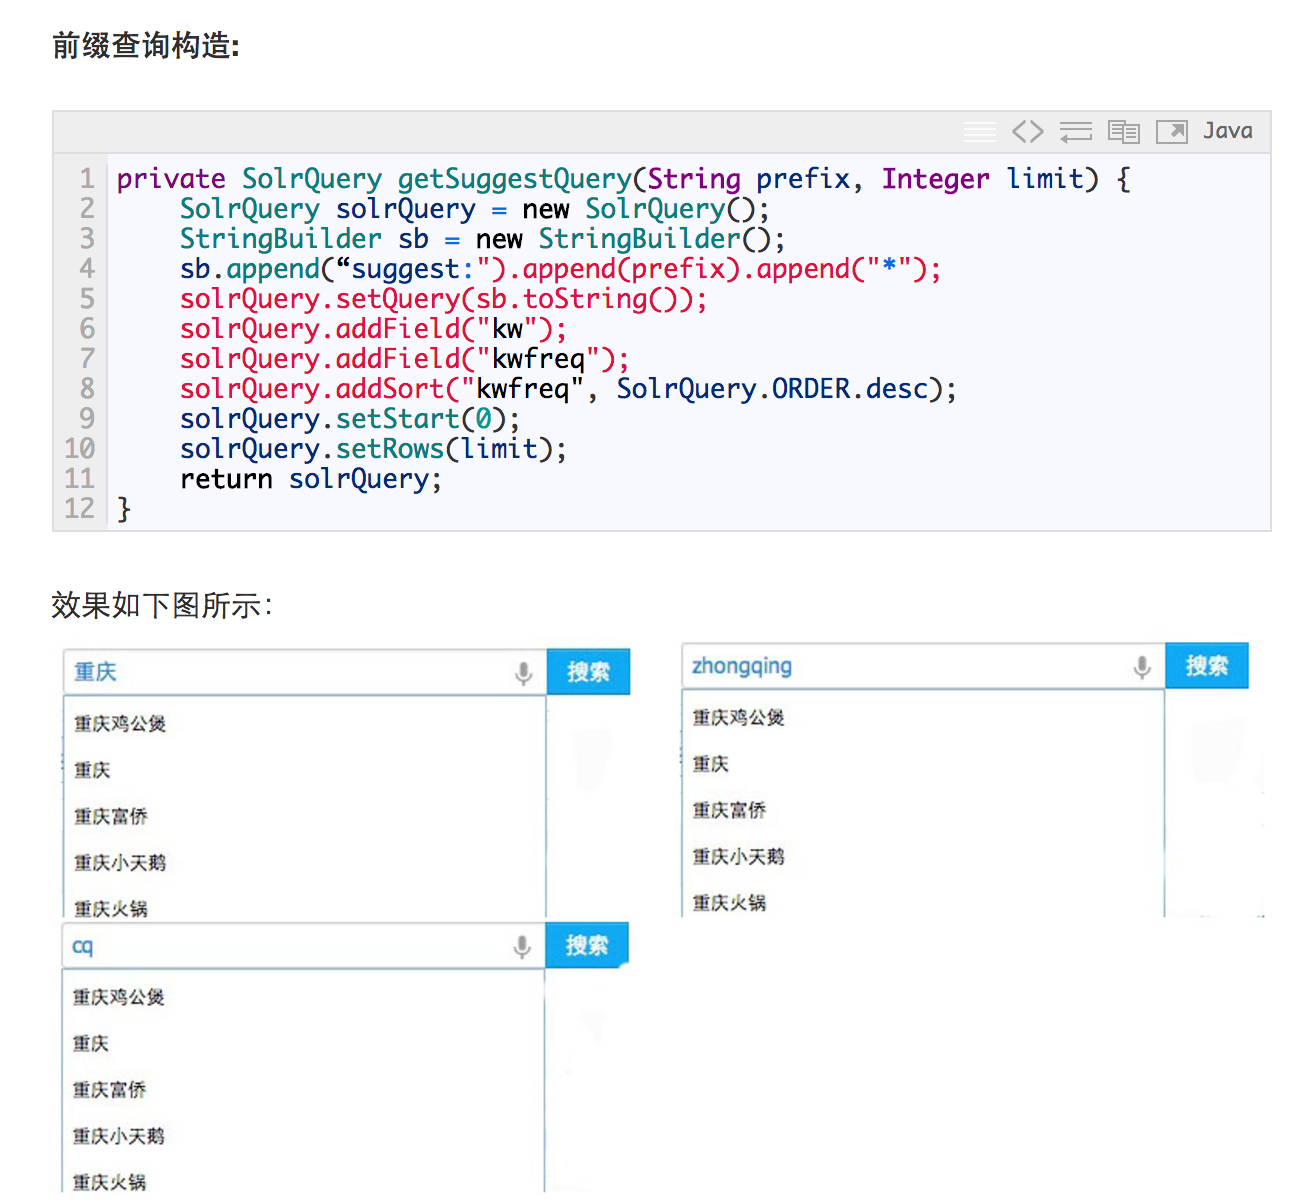Click microphone icon in 重庆 search box

point(523,673)
